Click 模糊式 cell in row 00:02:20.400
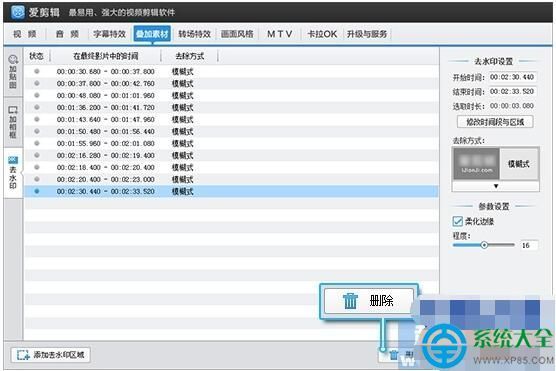This screenshot has height=371, width=556. pyautogui.click(x=183, y=179)
